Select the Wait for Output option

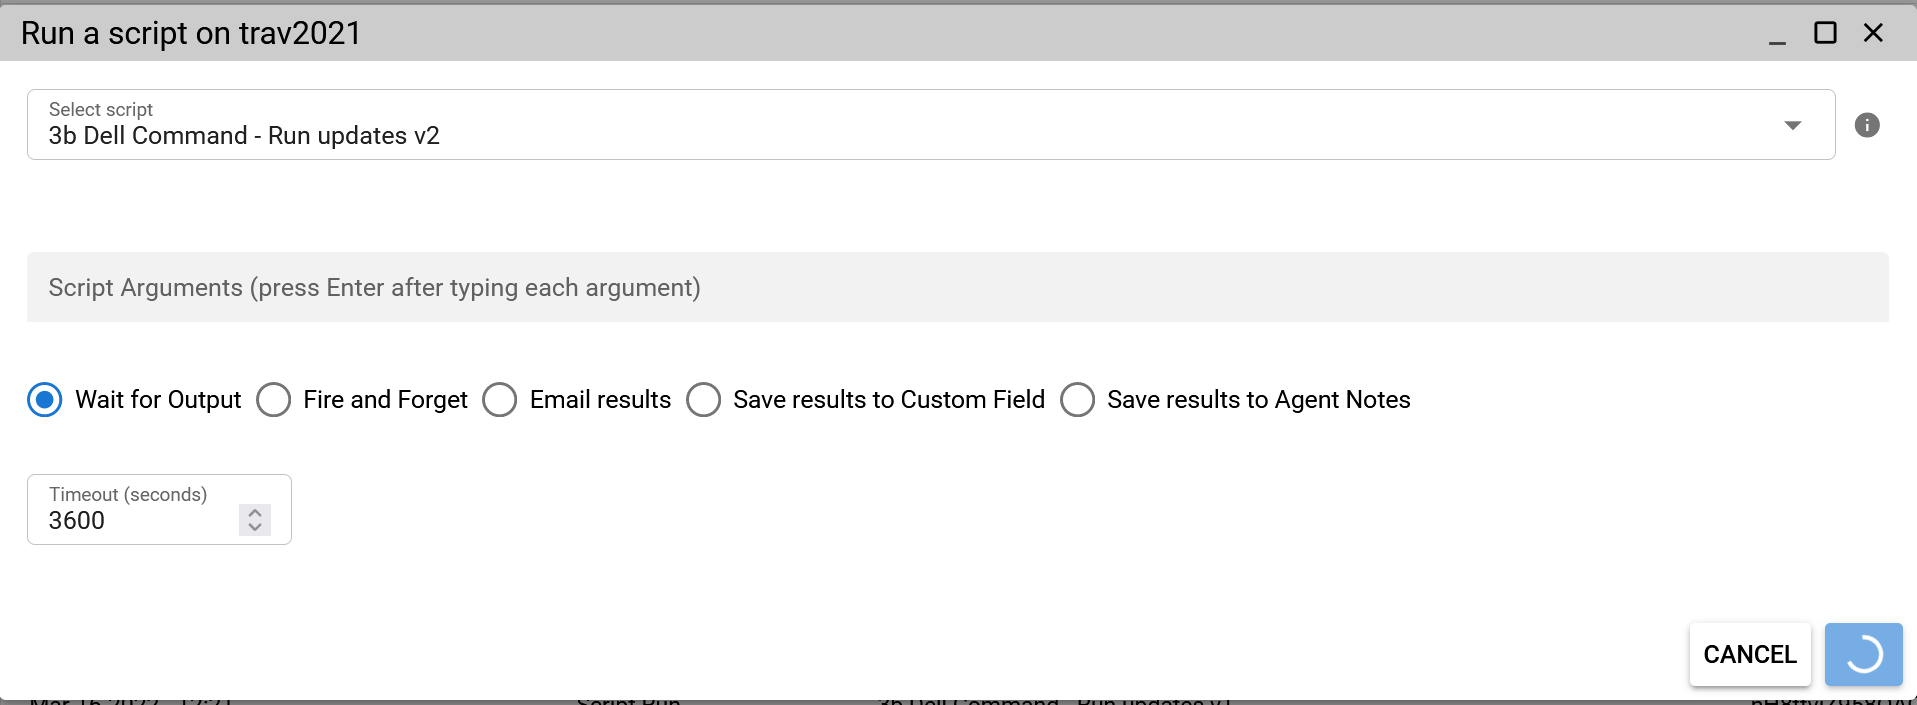[44, 399]
